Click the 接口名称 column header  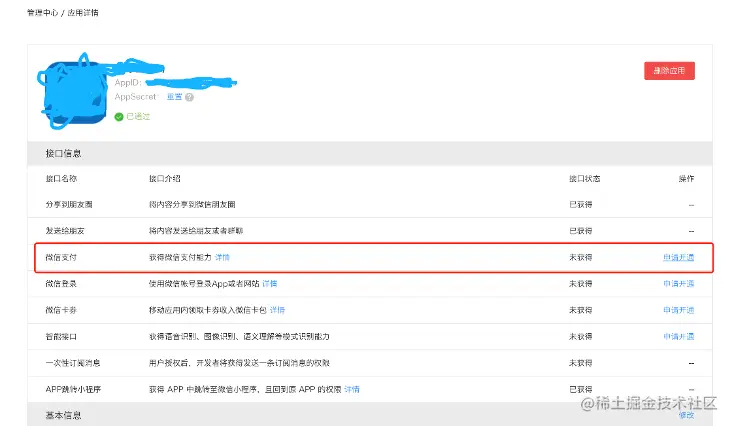[61, 179]
